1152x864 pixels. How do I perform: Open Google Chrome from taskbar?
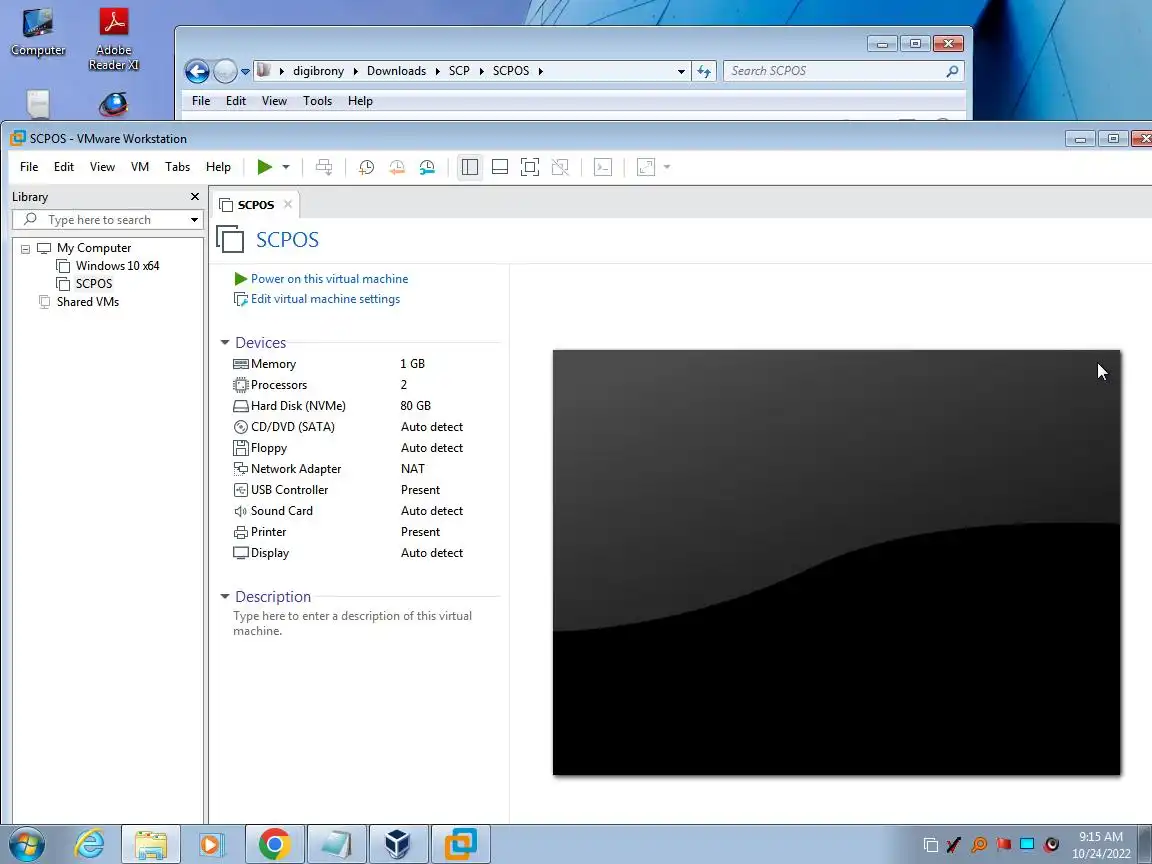[274, 844]
